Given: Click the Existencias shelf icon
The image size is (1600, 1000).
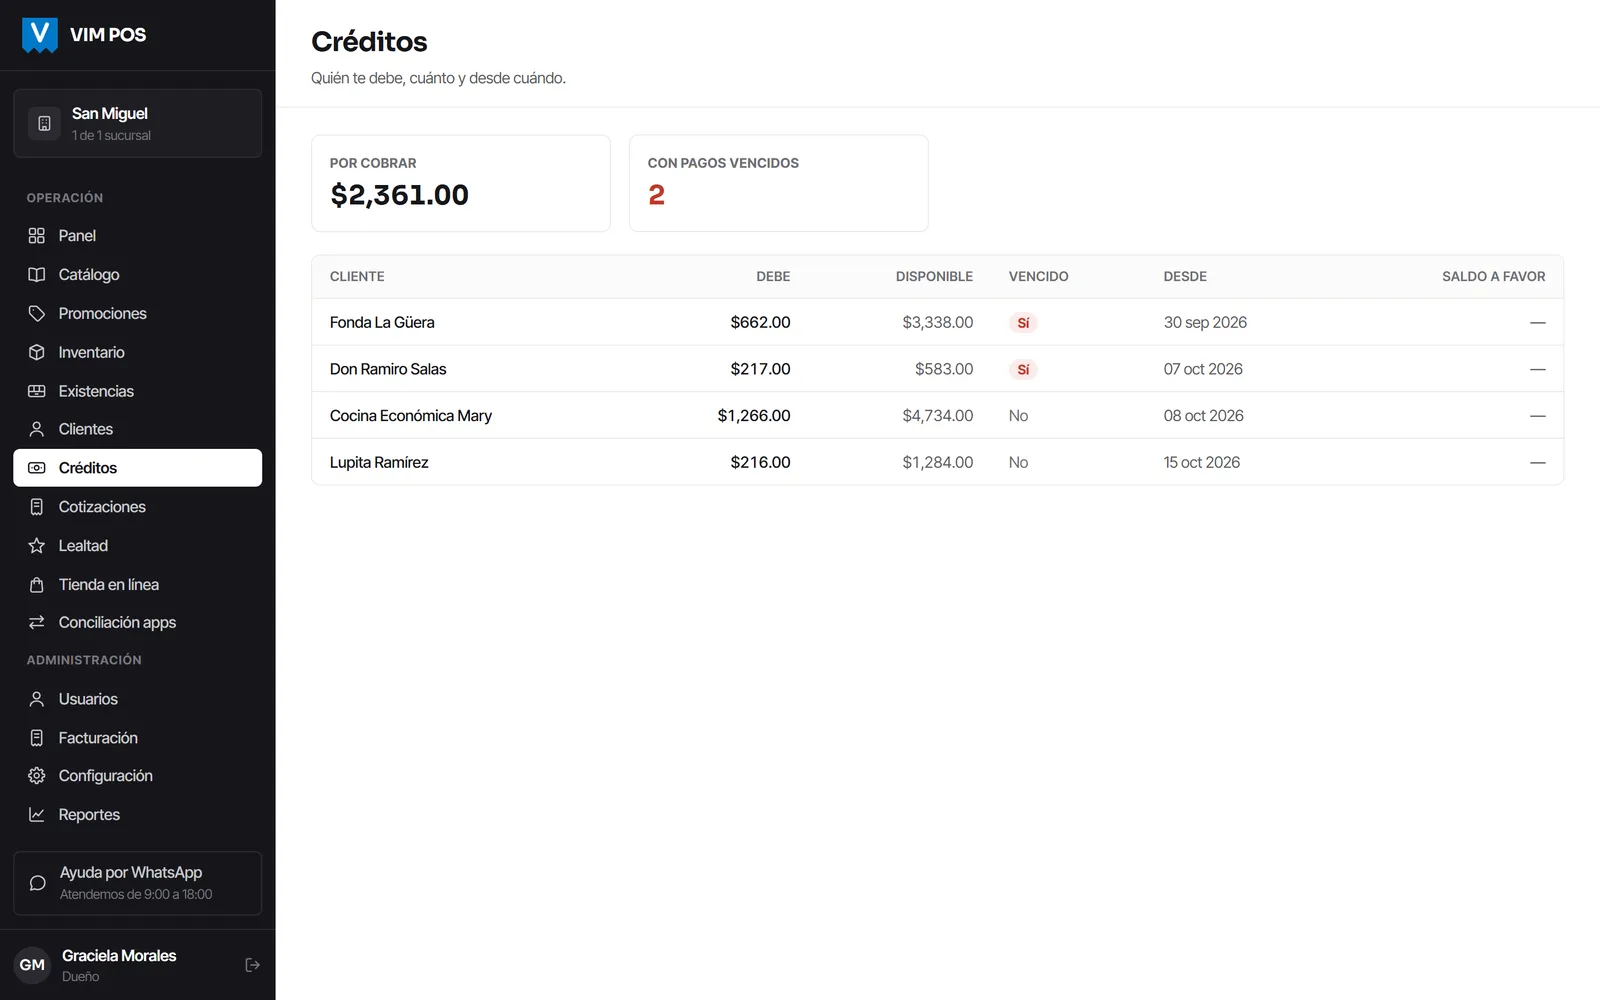Looking at the screenshot, I should point(37,391).
